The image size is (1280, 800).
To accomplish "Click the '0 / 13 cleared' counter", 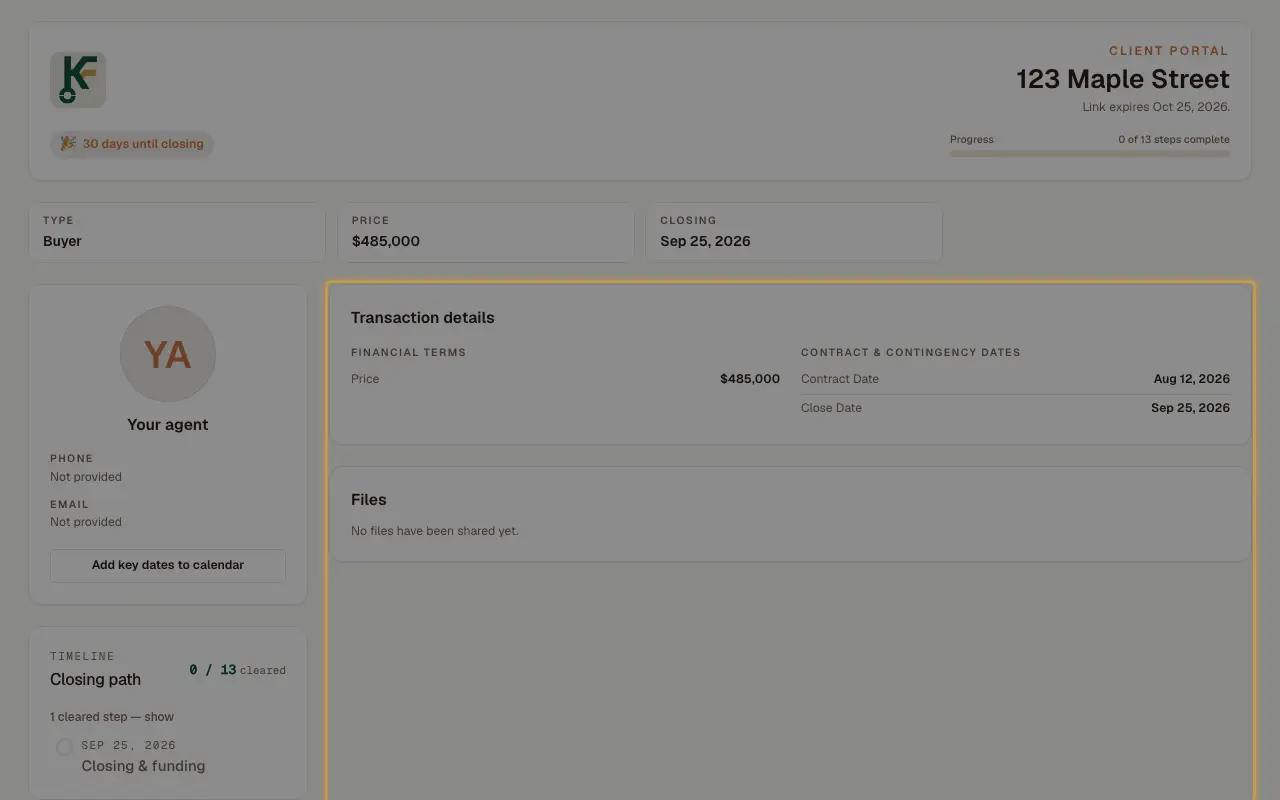I will 237,670.
